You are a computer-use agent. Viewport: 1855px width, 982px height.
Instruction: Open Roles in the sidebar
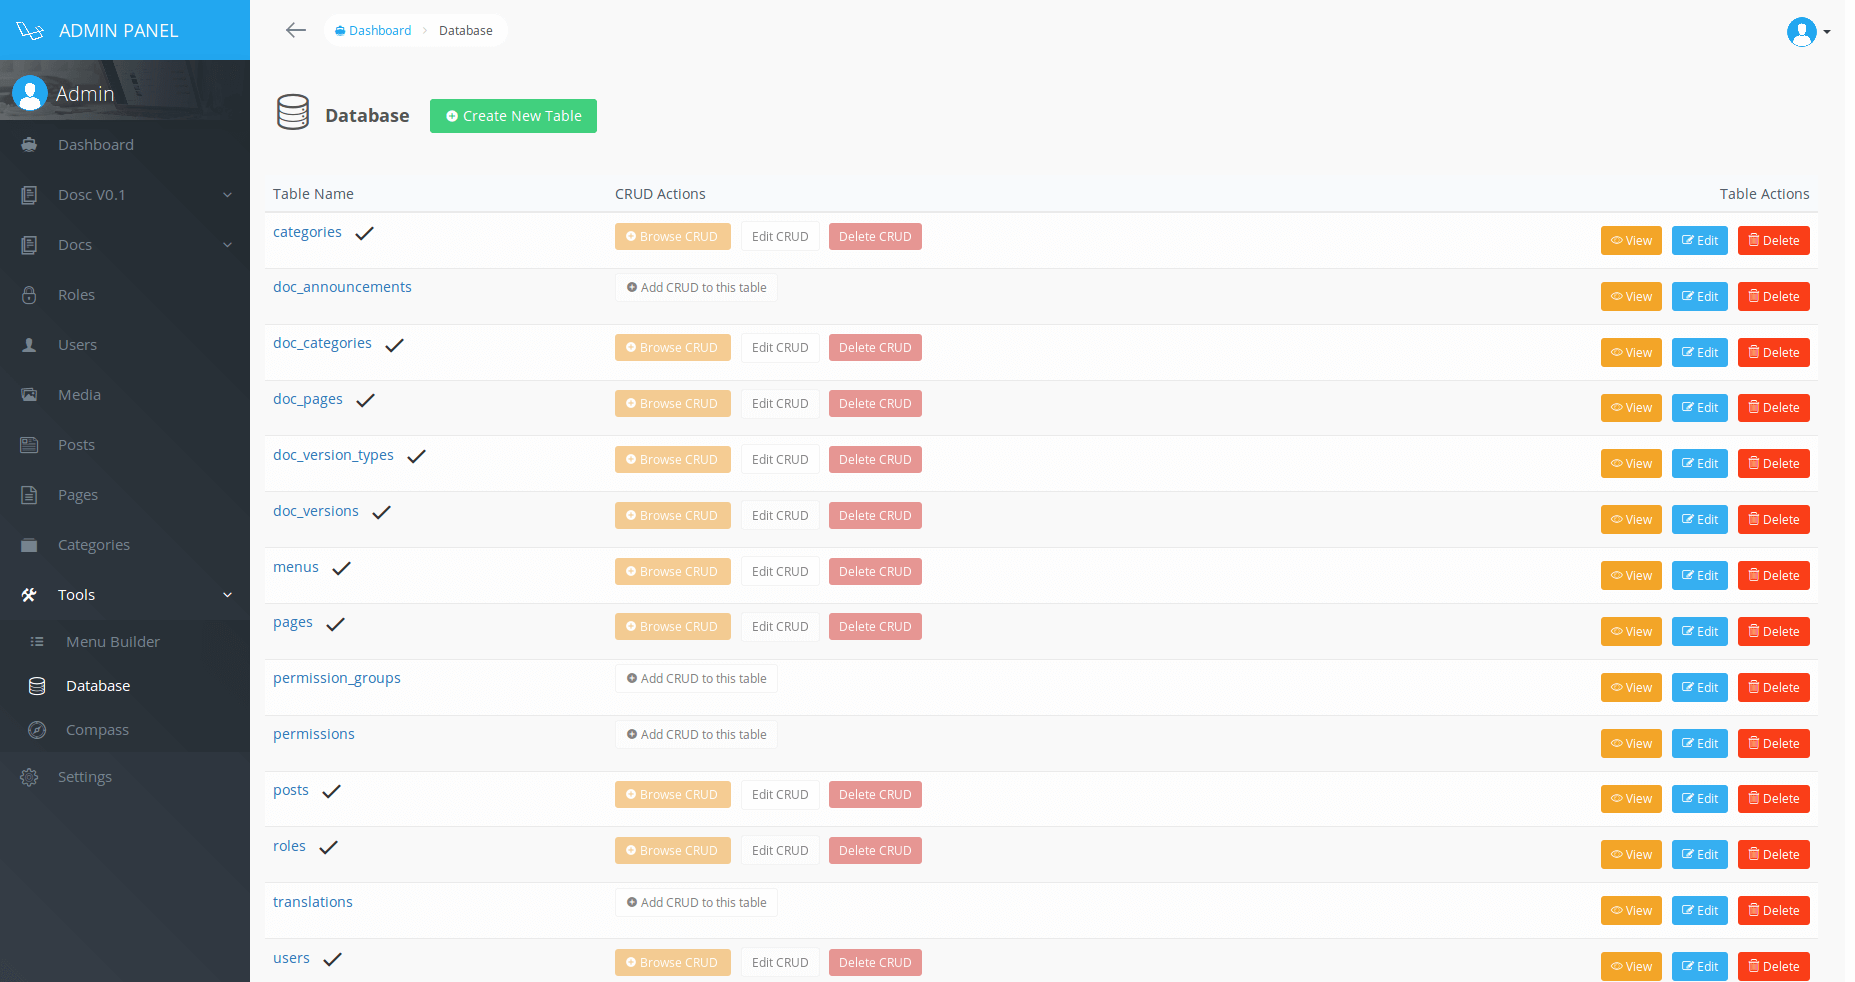(125, 295)
